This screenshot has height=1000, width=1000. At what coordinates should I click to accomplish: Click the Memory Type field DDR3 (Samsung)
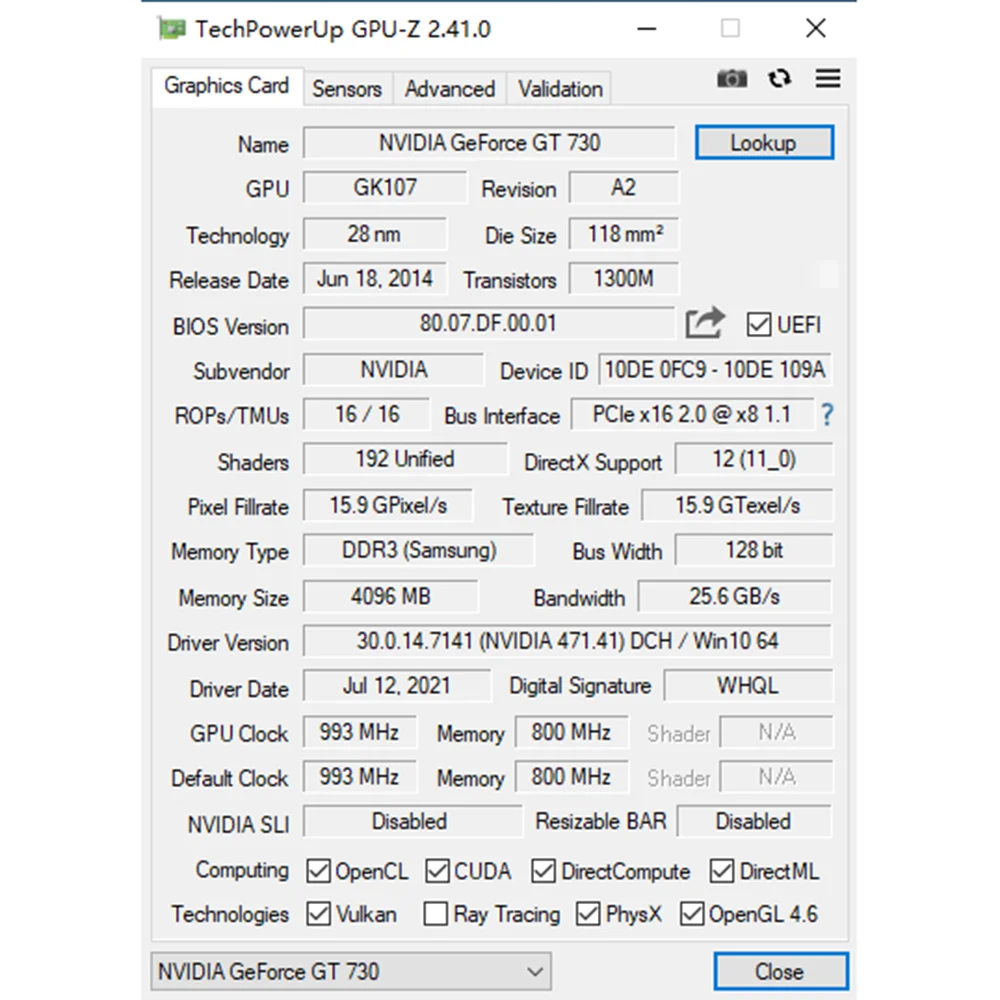click(x=419, y=550)
